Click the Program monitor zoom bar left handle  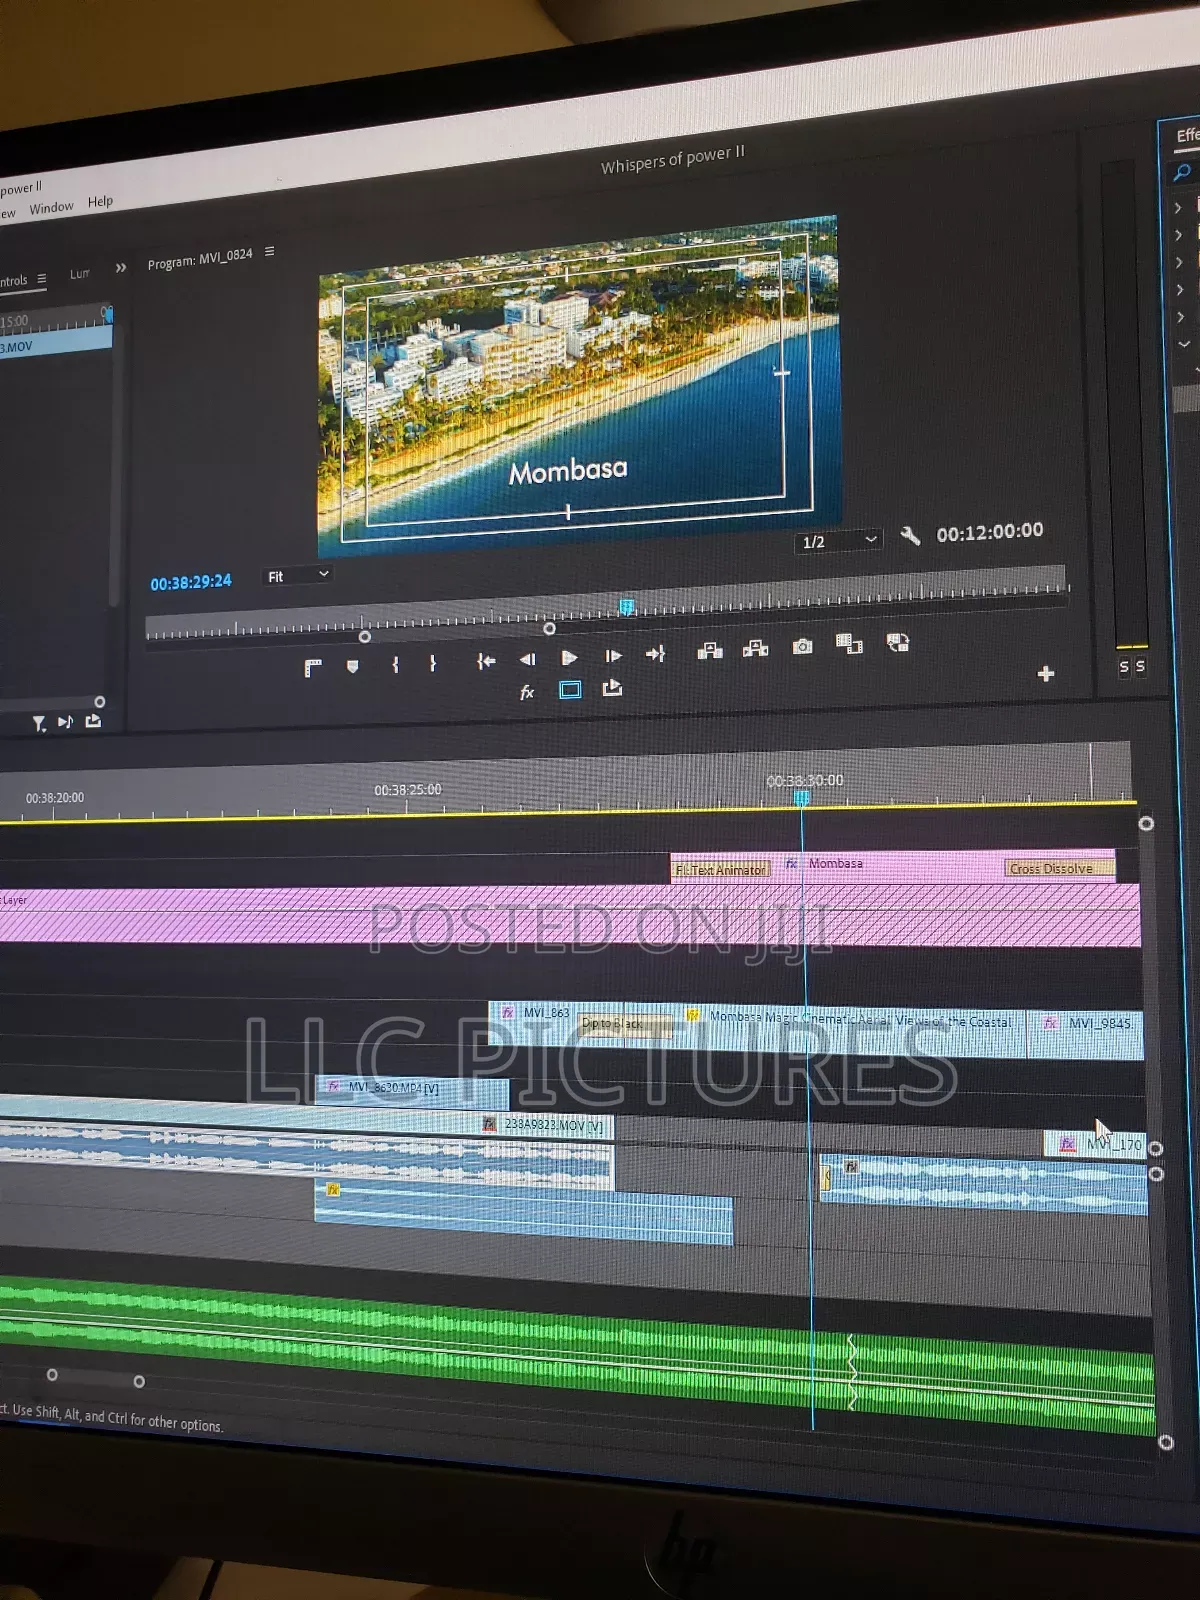365,637
